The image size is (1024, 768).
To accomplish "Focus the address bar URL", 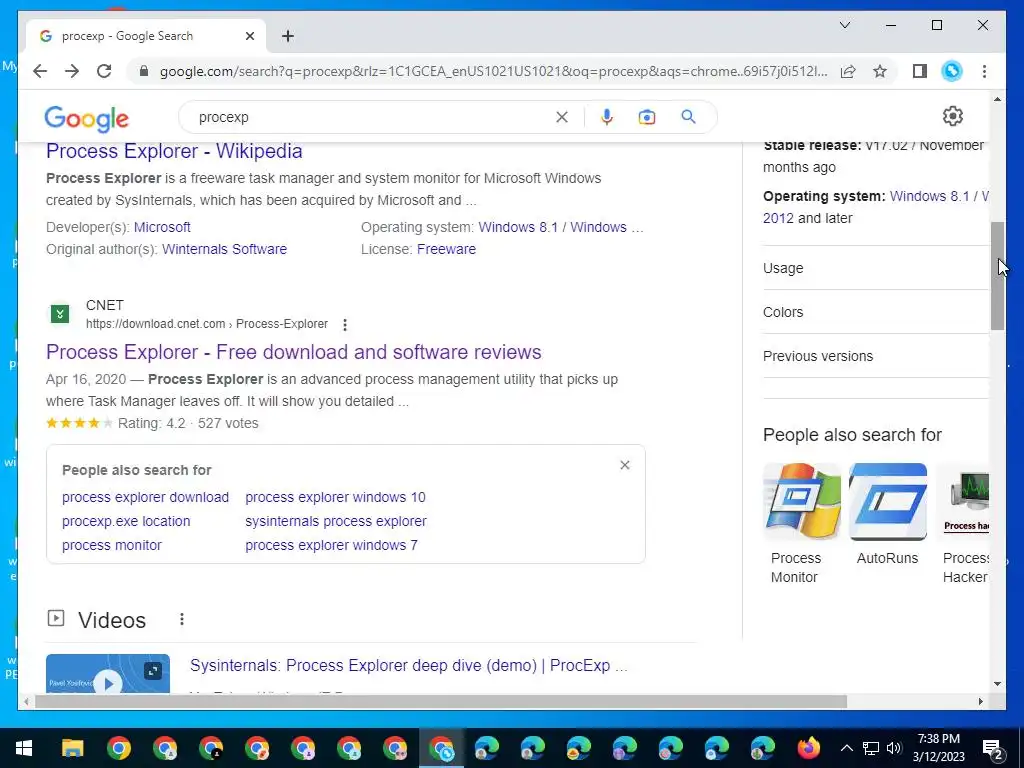I will click(493, 71).
